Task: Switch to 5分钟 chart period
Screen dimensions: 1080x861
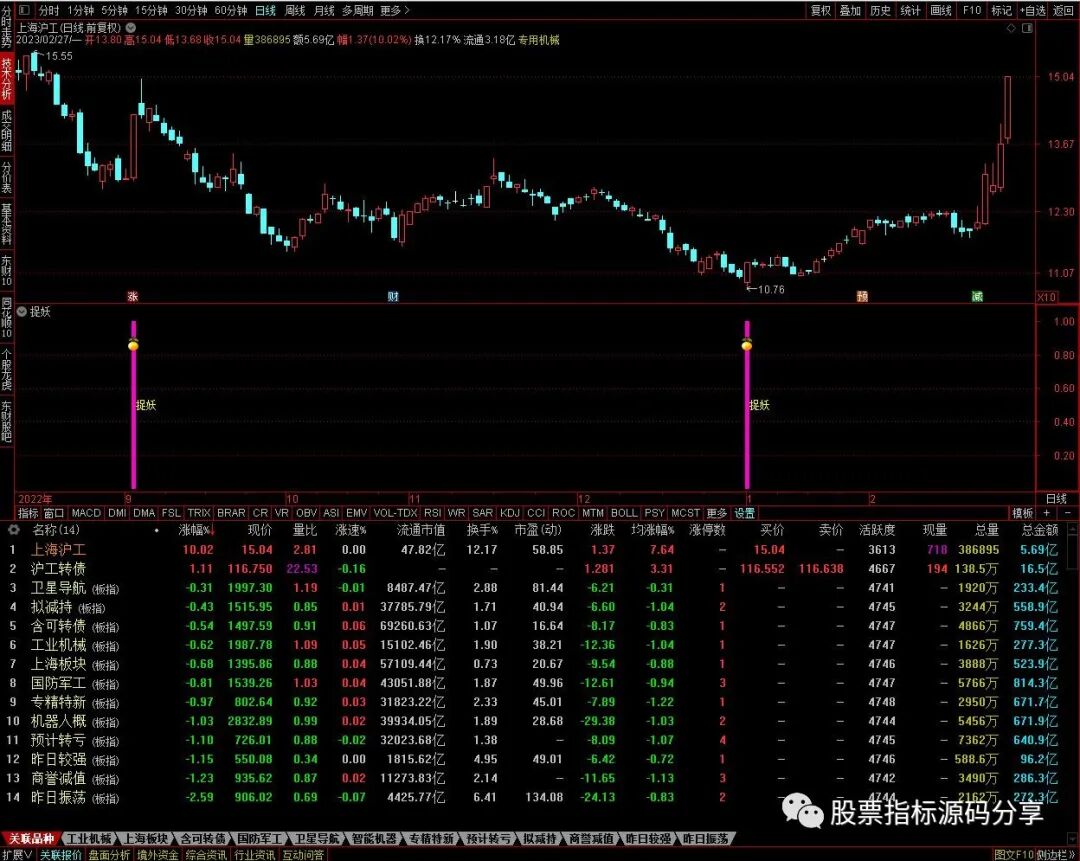Action: [114, 10]
